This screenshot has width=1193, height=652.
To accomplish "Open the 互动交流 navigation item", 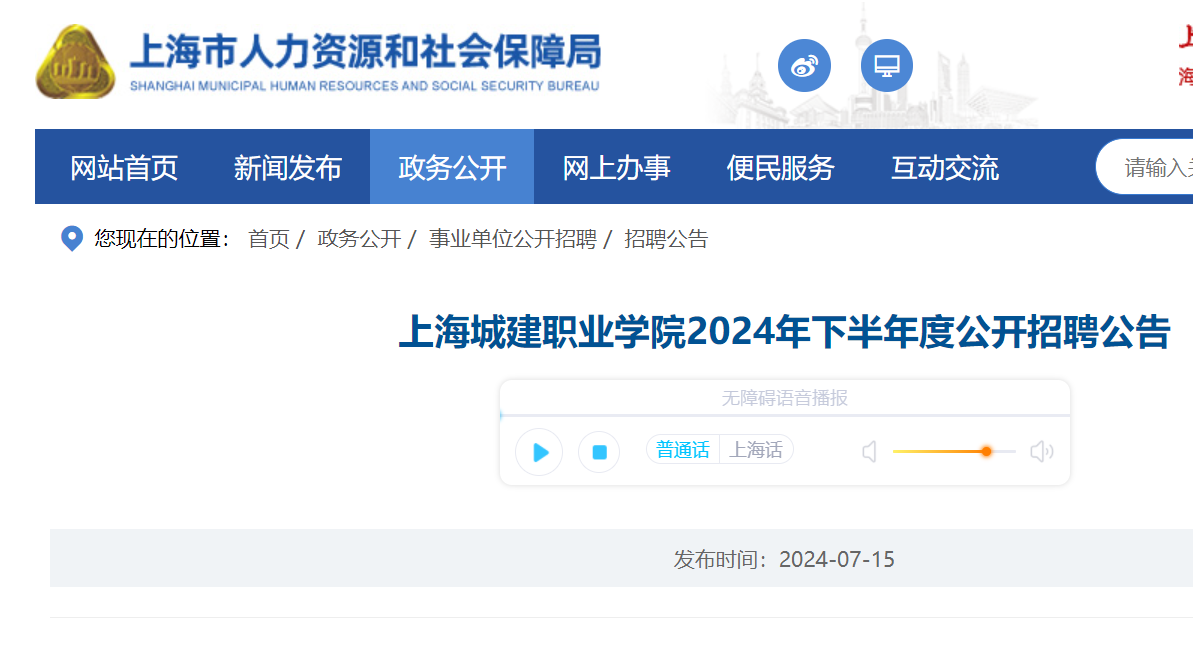I will point(945,167).
